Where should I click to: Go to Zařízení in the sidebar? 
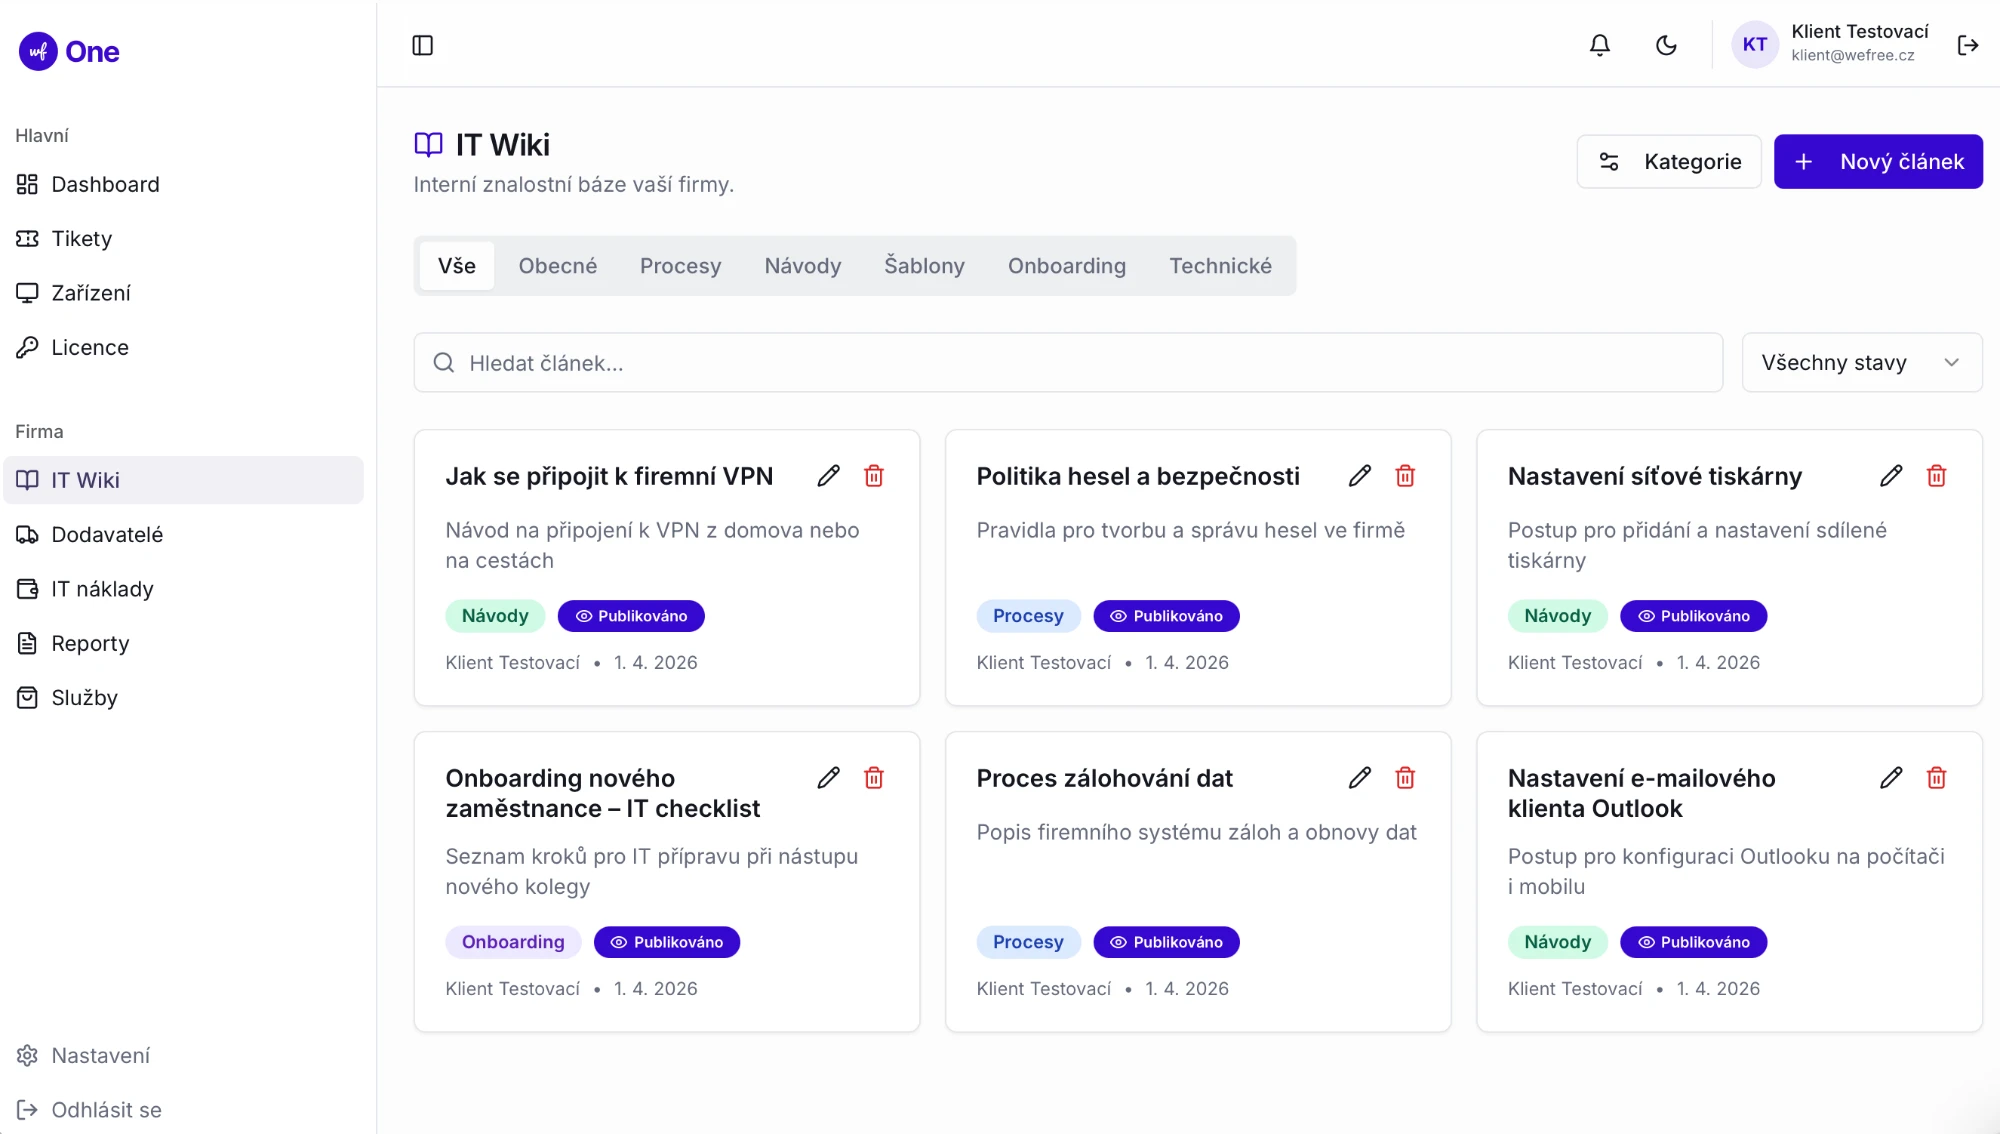184,293
